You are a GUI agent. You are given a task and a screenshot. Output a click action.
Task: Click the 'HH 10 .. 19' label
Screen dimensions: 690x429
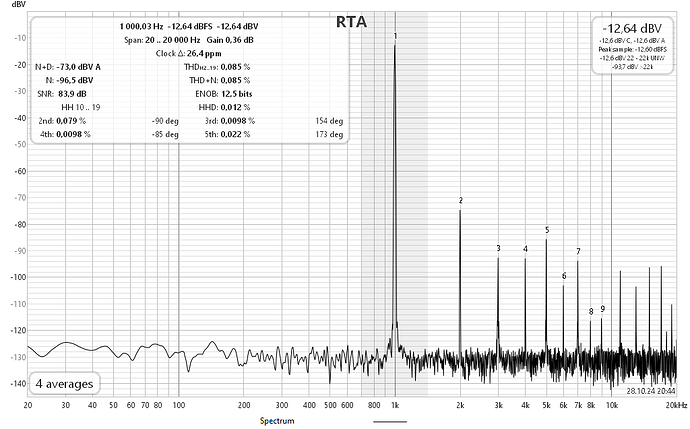tap(81, 107)
